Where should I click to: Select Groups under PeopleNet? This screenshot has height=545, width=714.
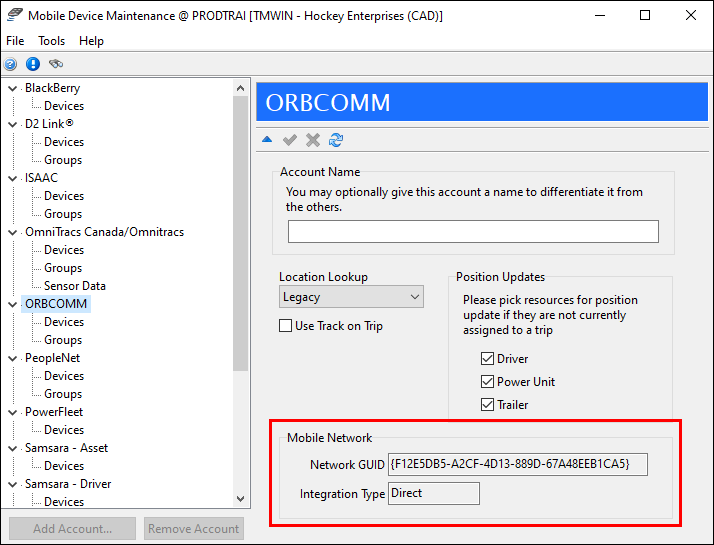click(63, 394)
